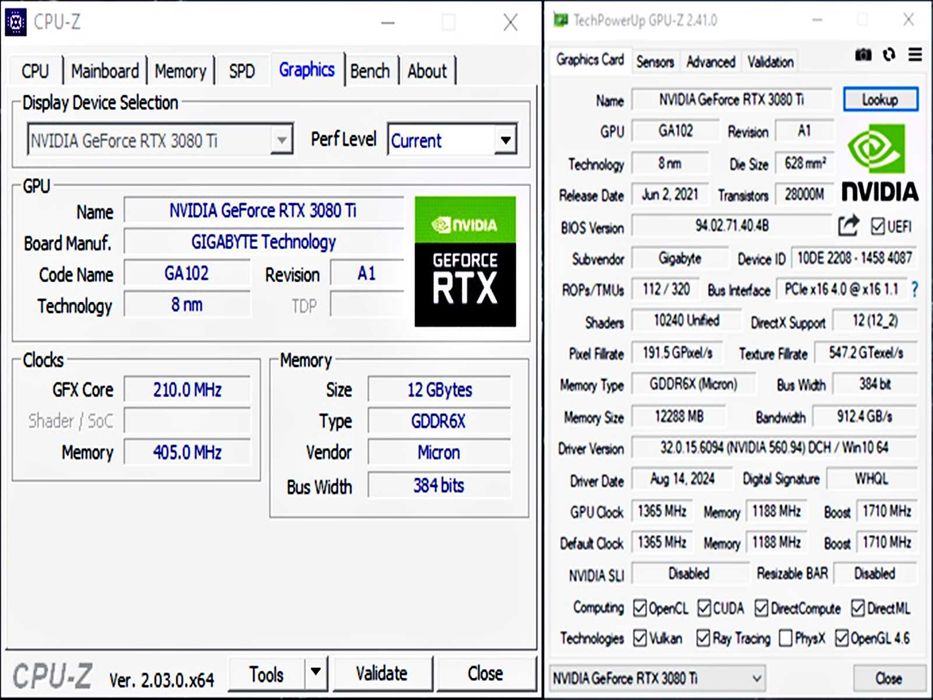
Task: Click the Pixel Fillrate 191.5 GPixel/s field
Action: pyautogui.click(x=677, y=353)
